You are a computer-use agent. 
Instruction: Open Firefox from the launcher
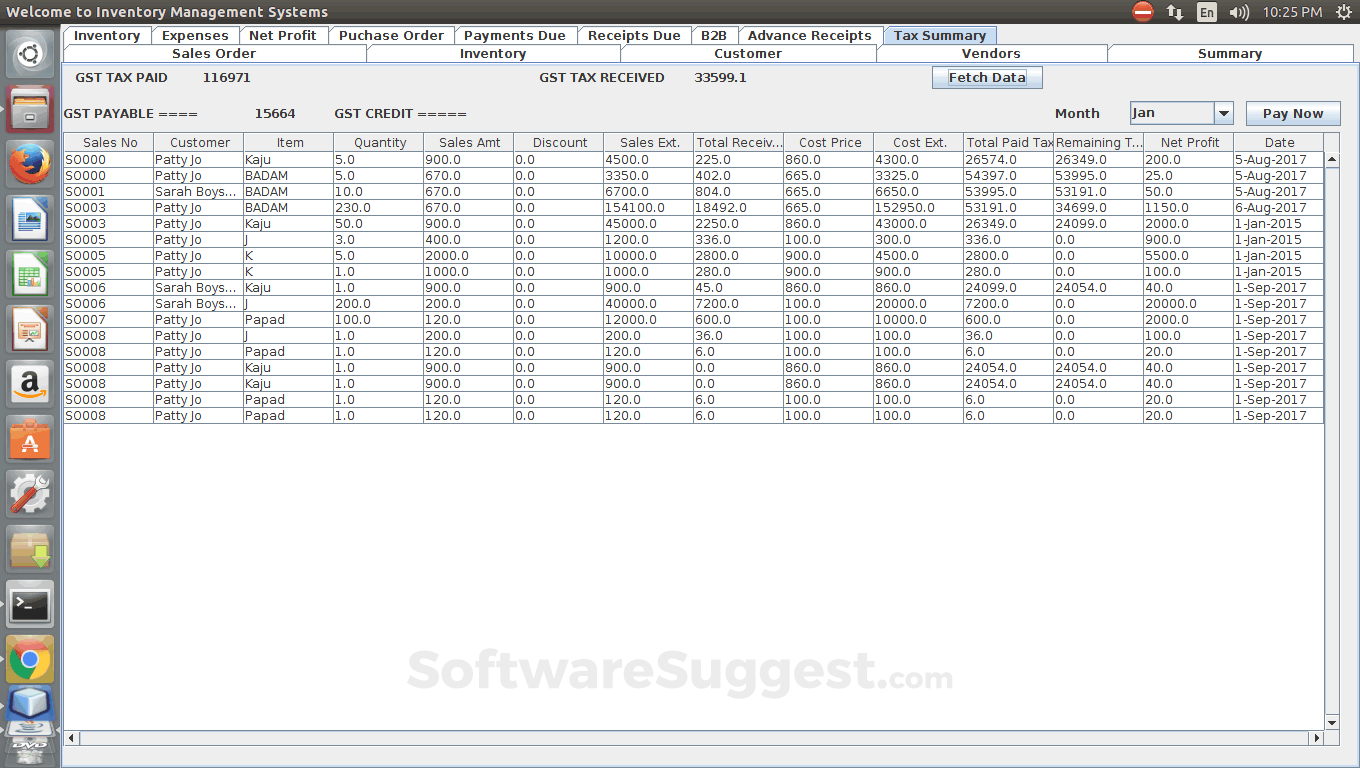point(30,164)
